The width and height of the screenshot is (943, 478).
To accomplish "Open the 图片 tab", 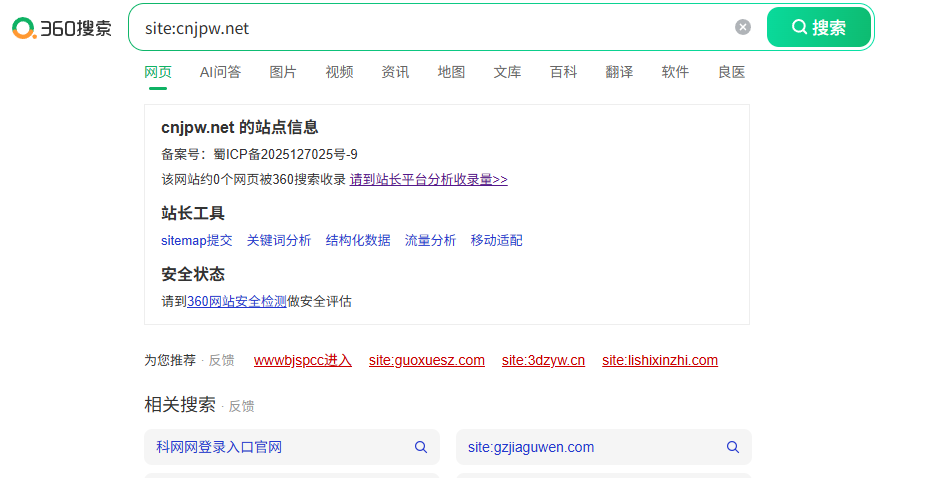I will pos(283,72).
